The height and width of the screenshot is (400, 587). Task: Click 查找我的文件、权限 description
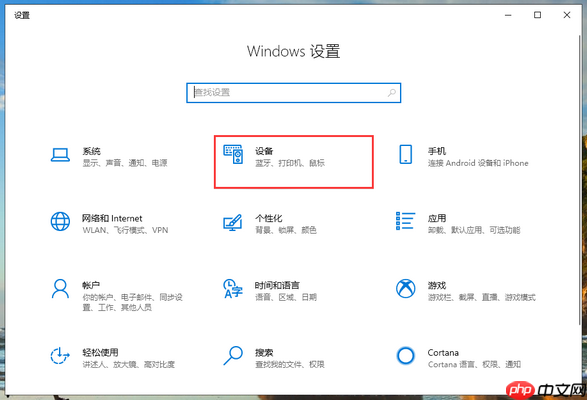290,364
